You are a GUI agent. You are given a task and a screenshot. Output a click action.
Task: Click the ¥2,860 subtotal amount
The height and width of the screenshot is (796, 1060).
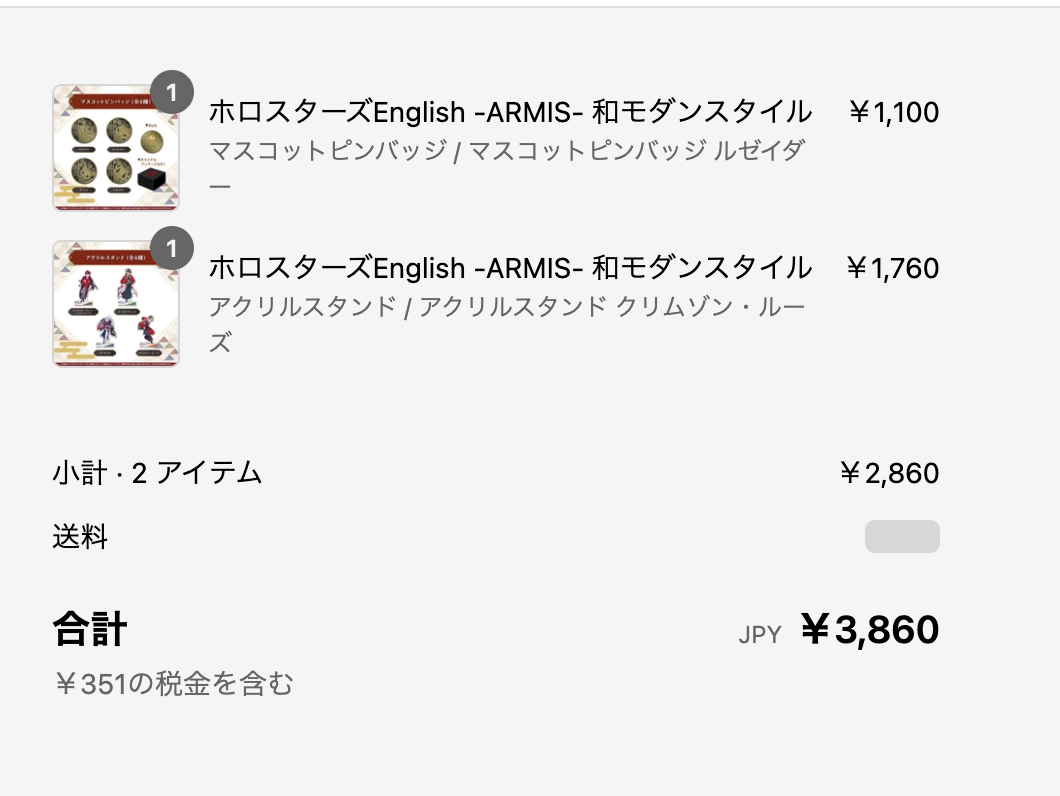tap(889, 473)
